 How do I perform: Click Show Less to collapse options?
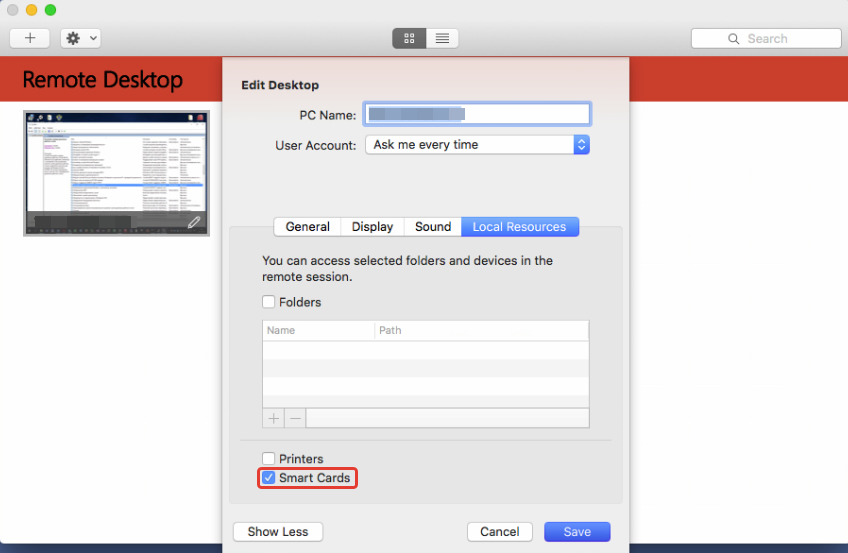pyautogui.click(x=278, y=532)
